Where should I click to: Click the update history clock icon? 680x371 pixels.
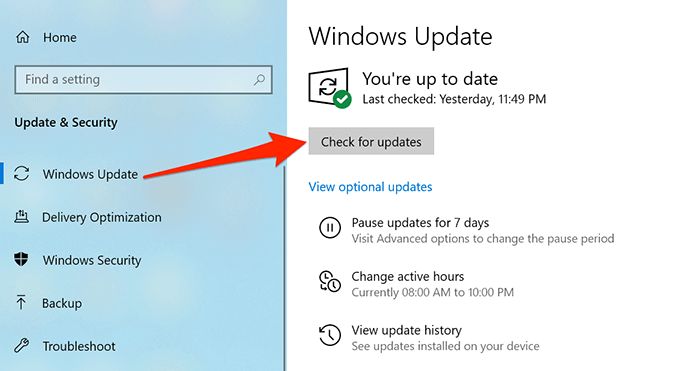(x=330, y=335)
